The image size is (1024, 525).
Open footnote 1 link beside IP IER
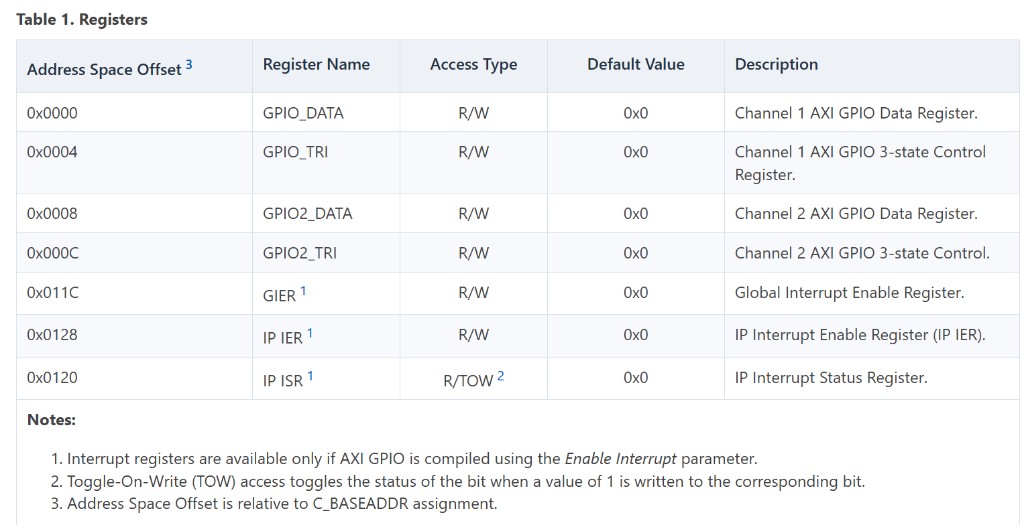click(x=310, y=333)
